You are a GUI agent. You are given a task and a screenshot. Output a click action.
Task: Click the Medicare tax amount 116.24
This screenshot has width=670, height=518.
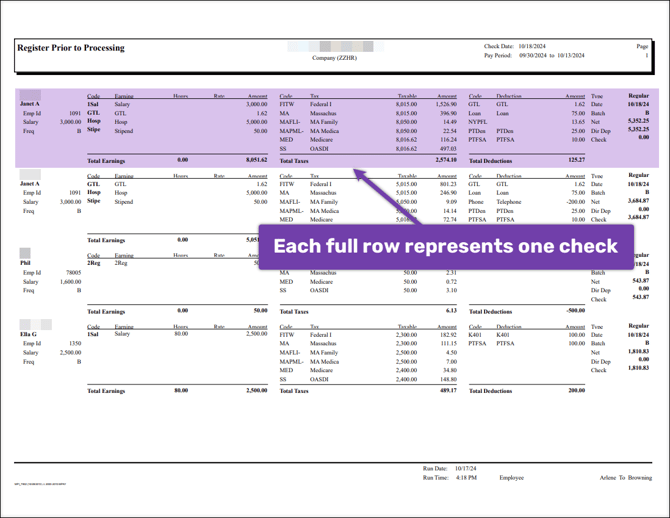449,140
